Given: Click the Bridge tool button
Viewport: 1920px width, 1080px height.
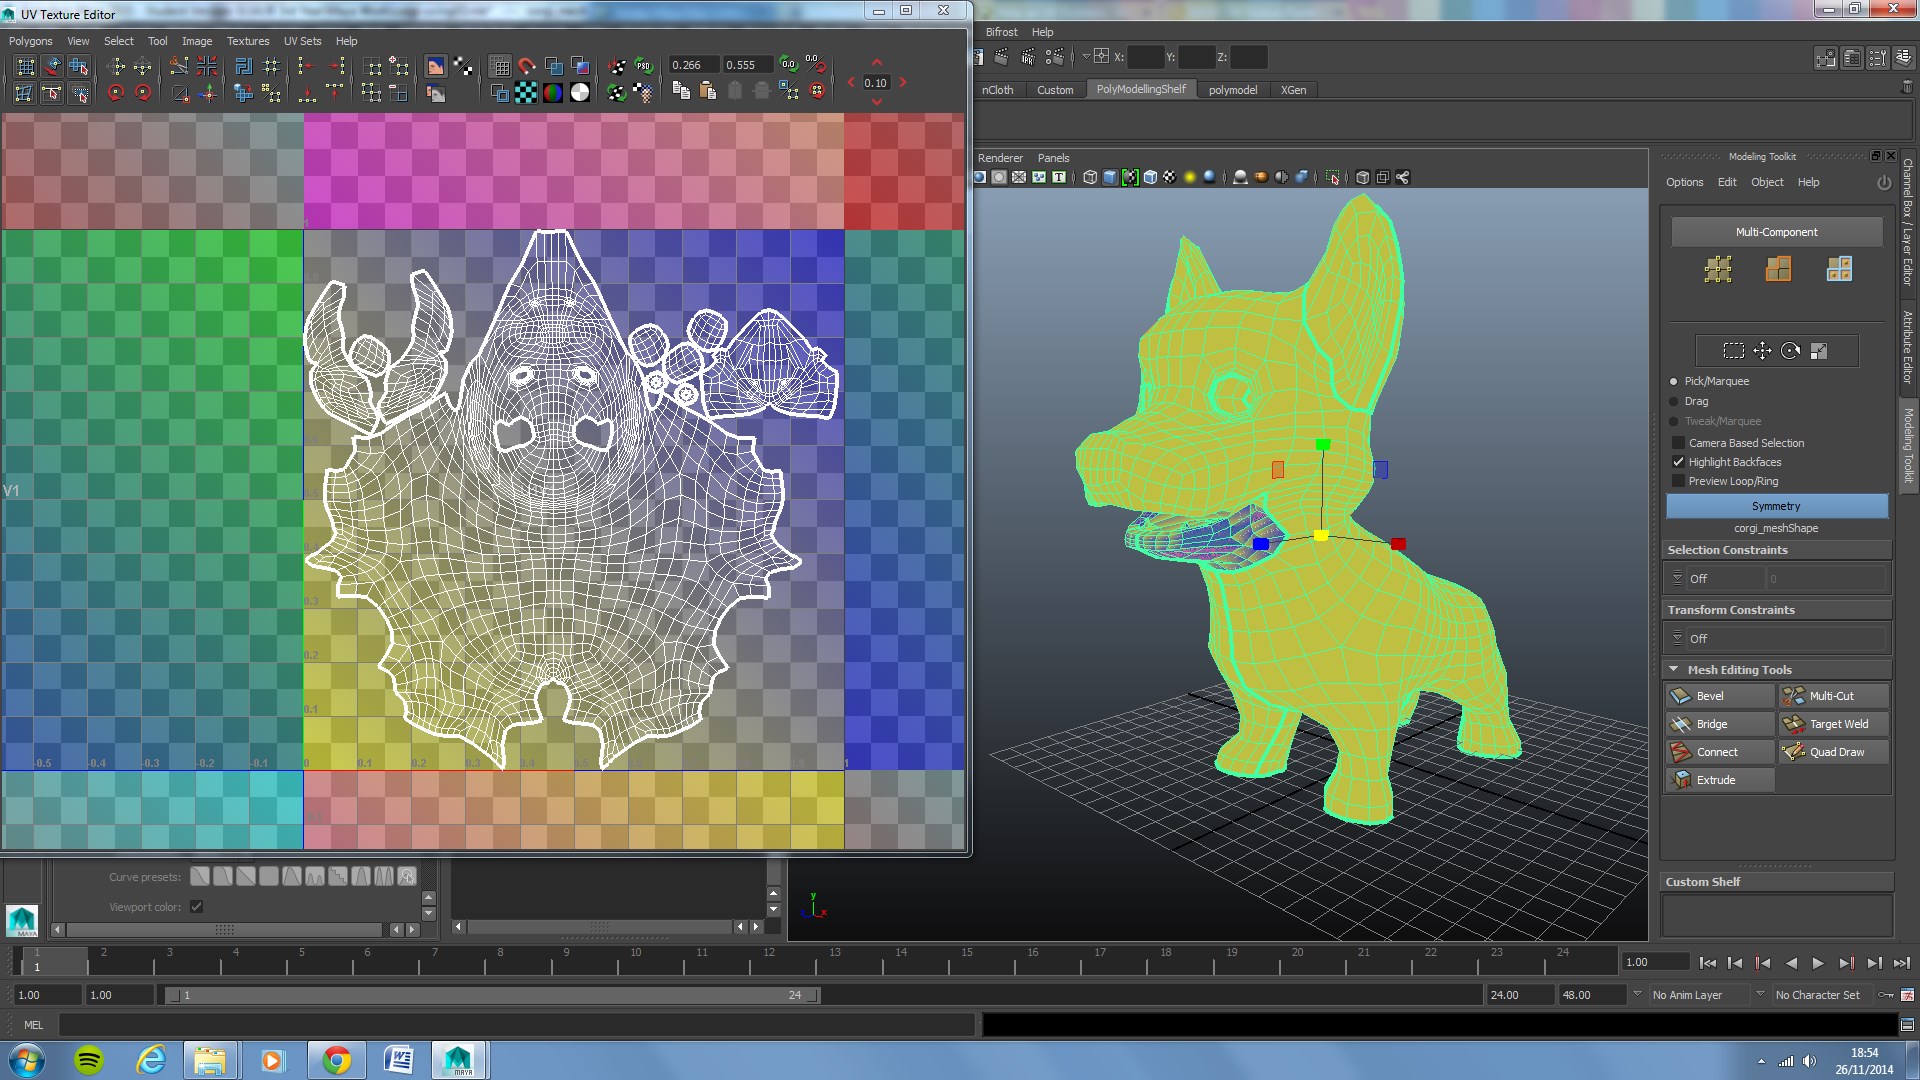Looking at the screenshot, I should click(x=1720, y=724).
